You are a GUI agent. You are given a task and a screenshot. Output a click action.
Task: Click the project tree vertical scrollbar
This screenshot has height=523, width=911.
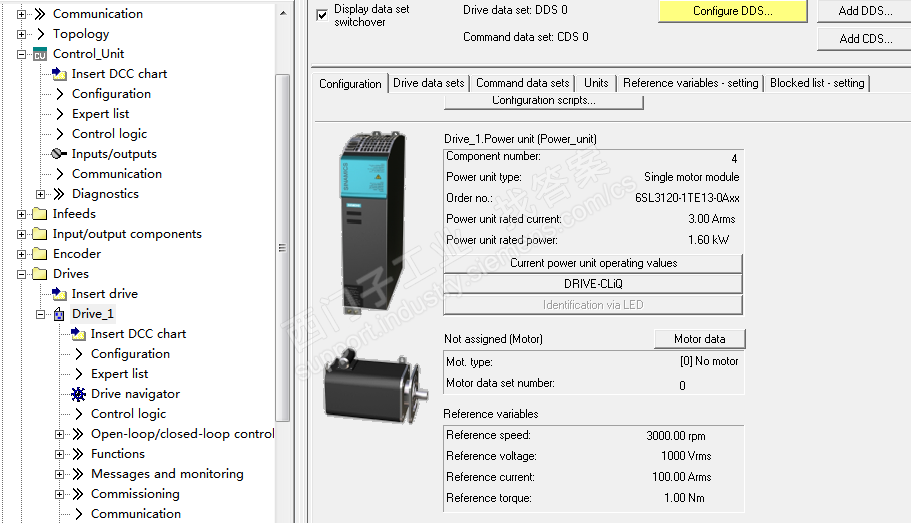[x=282, y=248]
